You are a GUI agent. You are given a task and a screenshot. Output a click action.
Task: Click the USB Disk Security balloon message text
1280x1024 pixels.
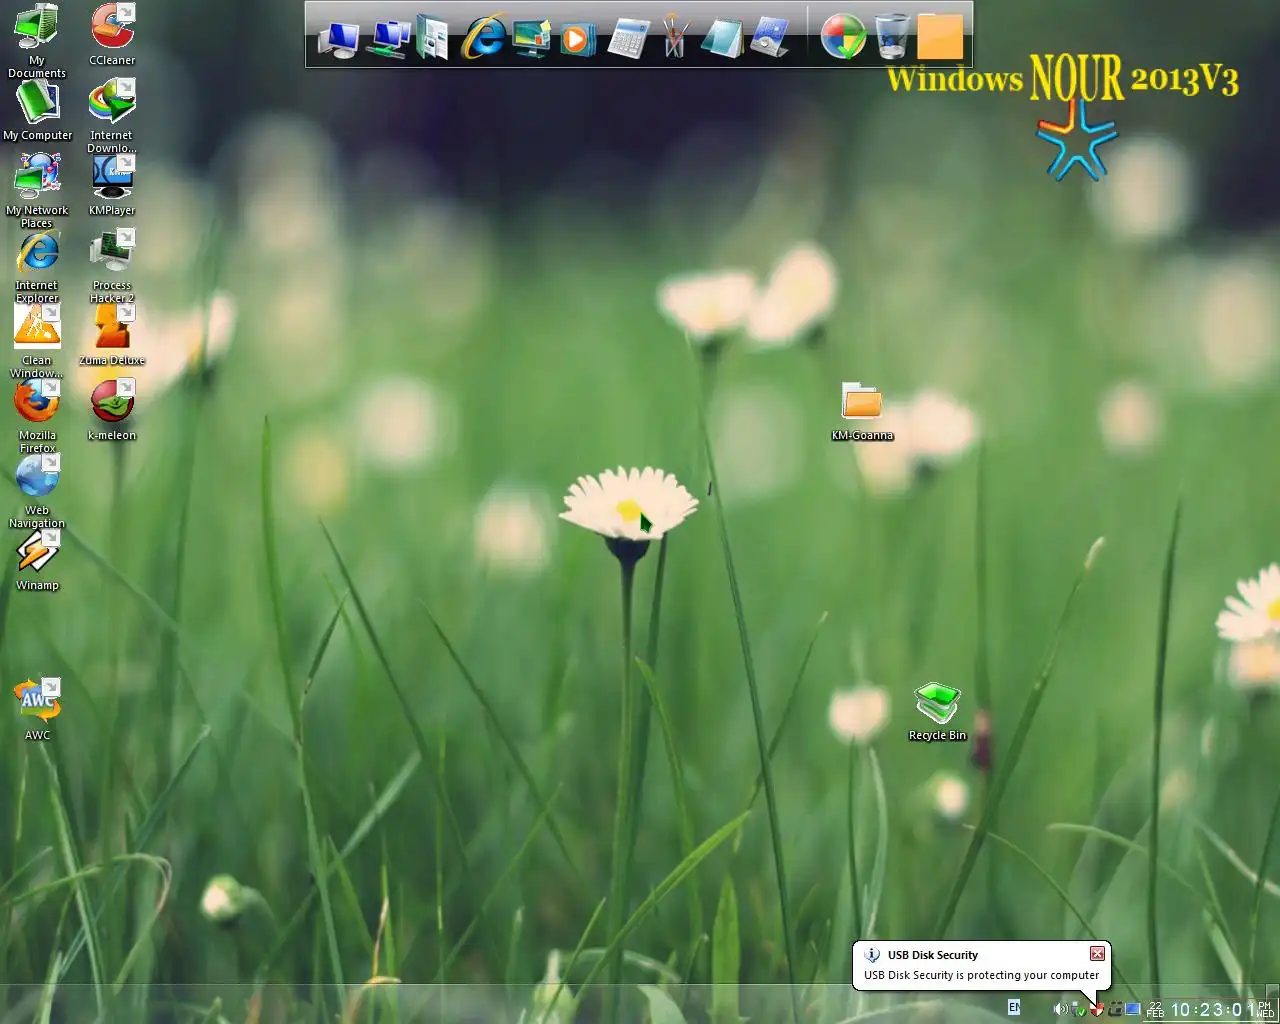pos(981,975)
